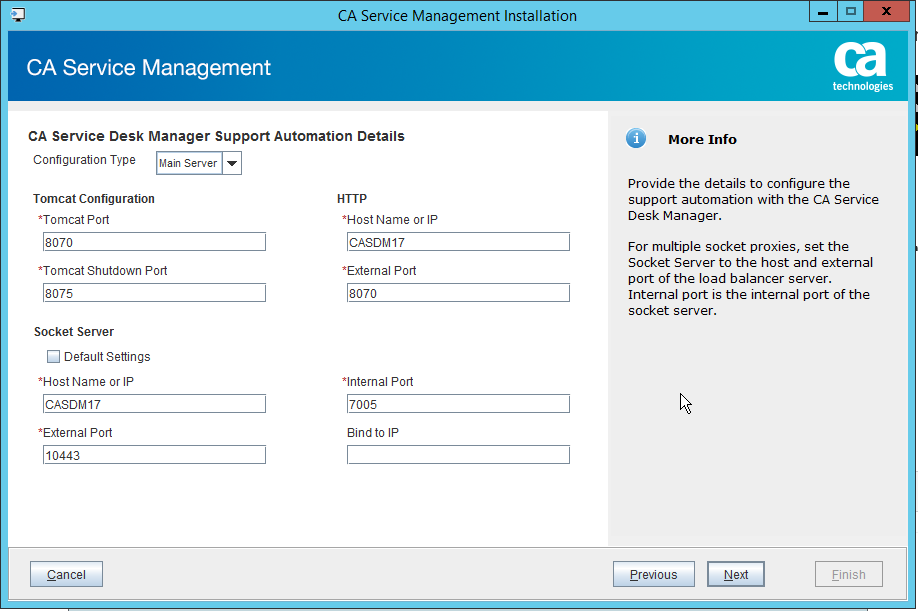918x611 pixels.
Task: Select the Socket Server Host Name field
Action: (154, 403)
